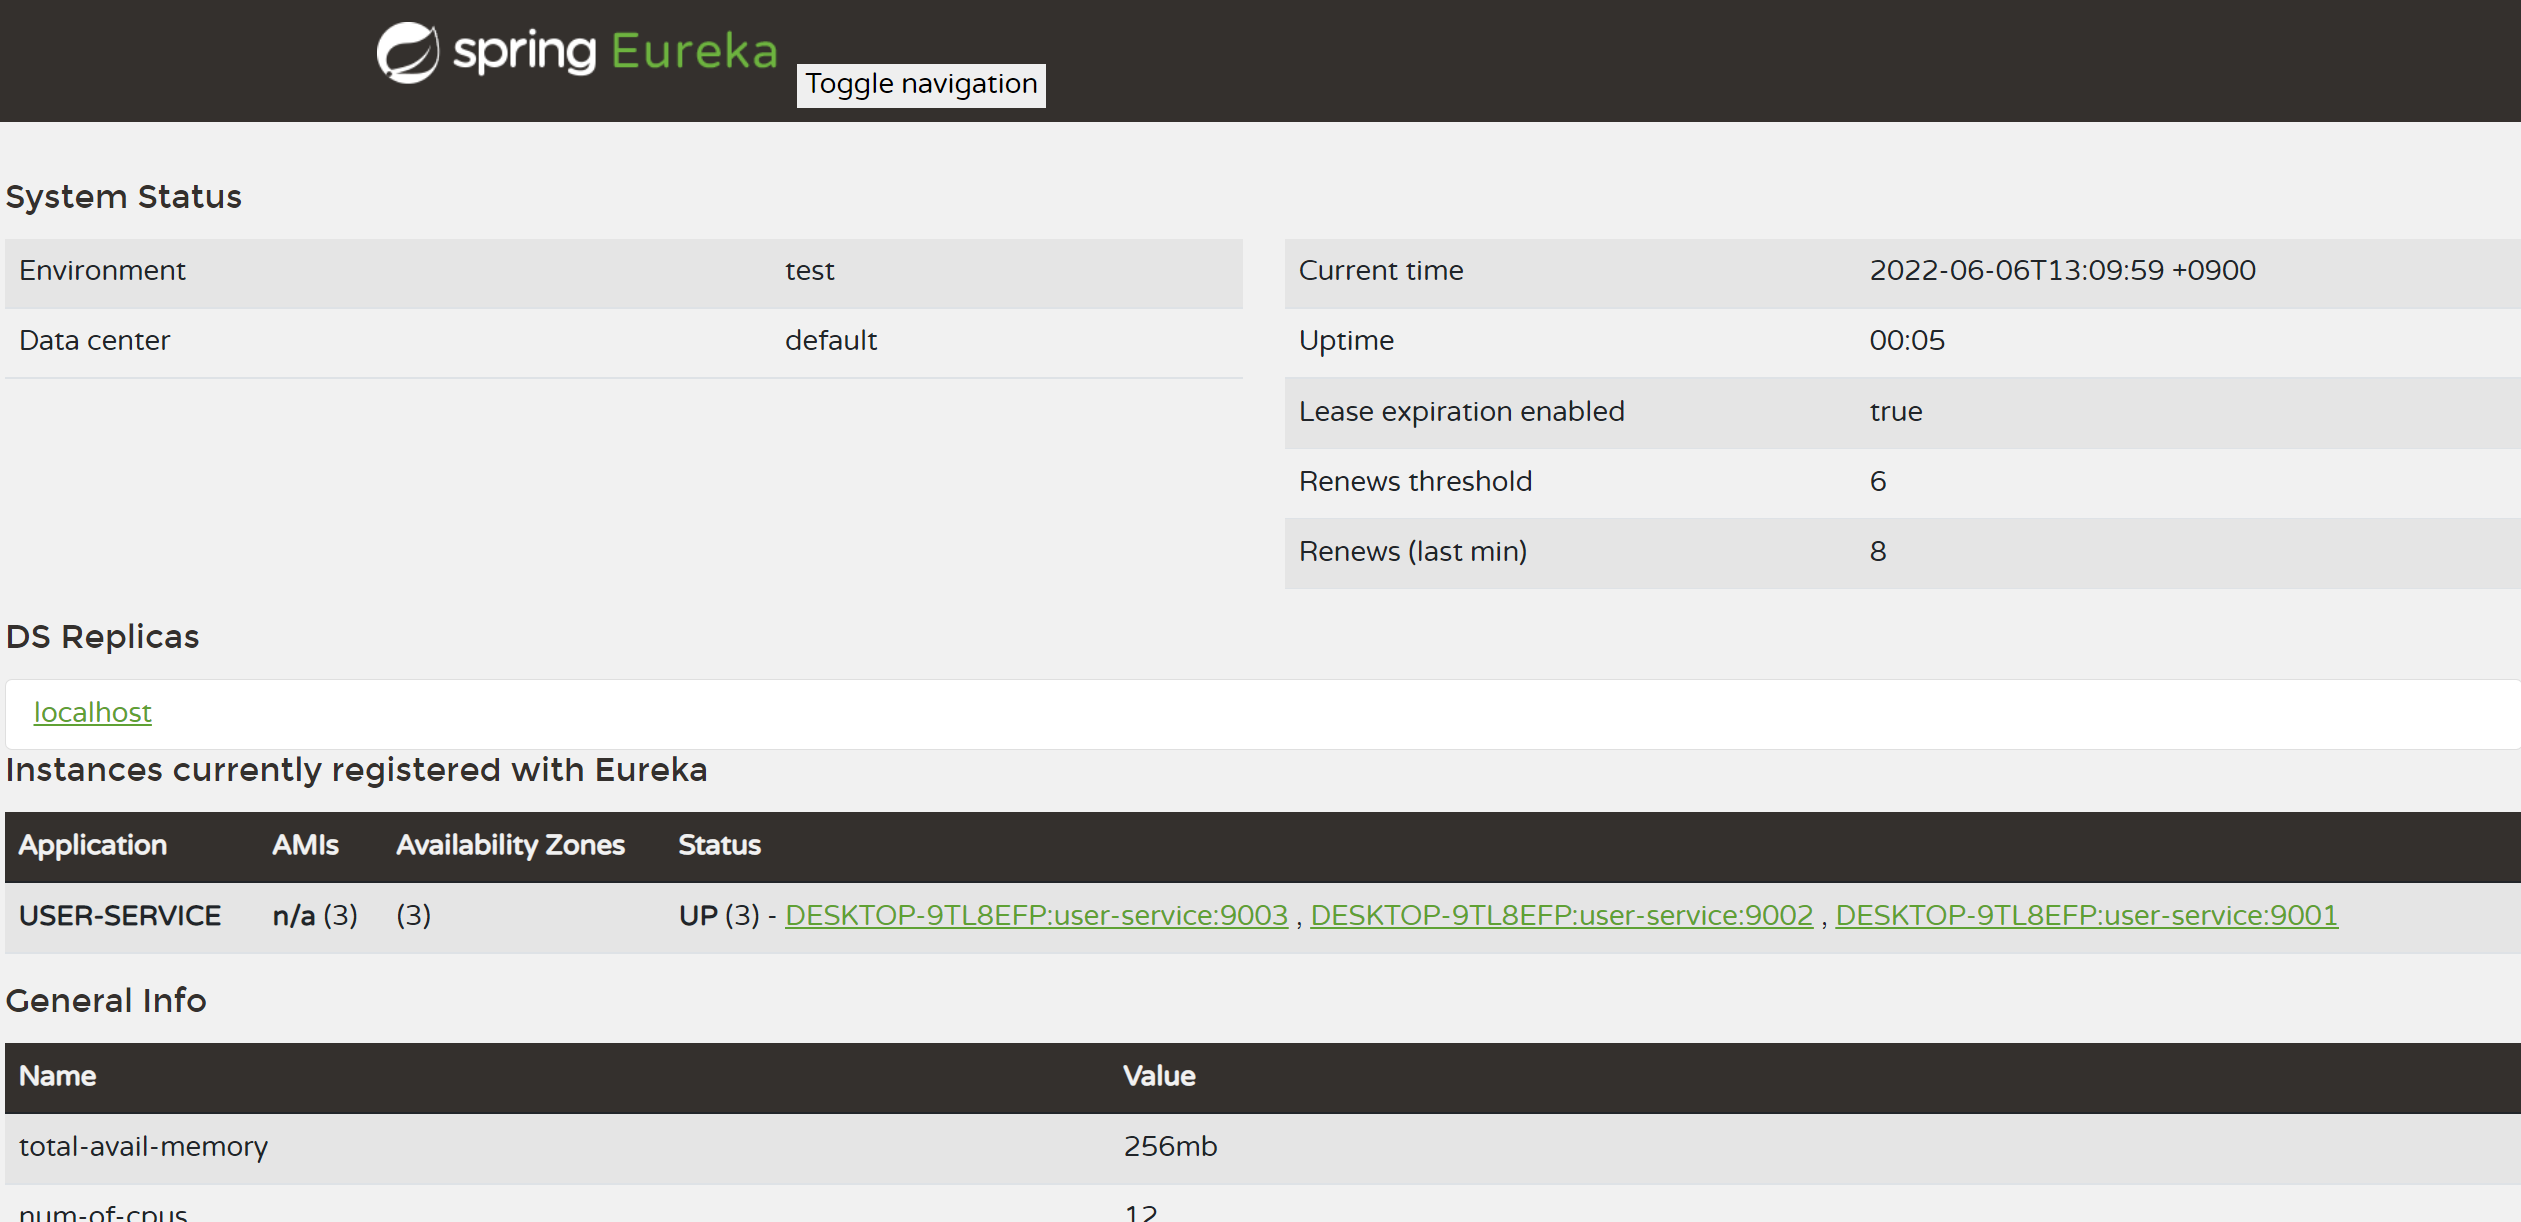Viewport: 2521px width, 1222px height.
Task: Select the 256mb memory value
Action: 1170,1147
